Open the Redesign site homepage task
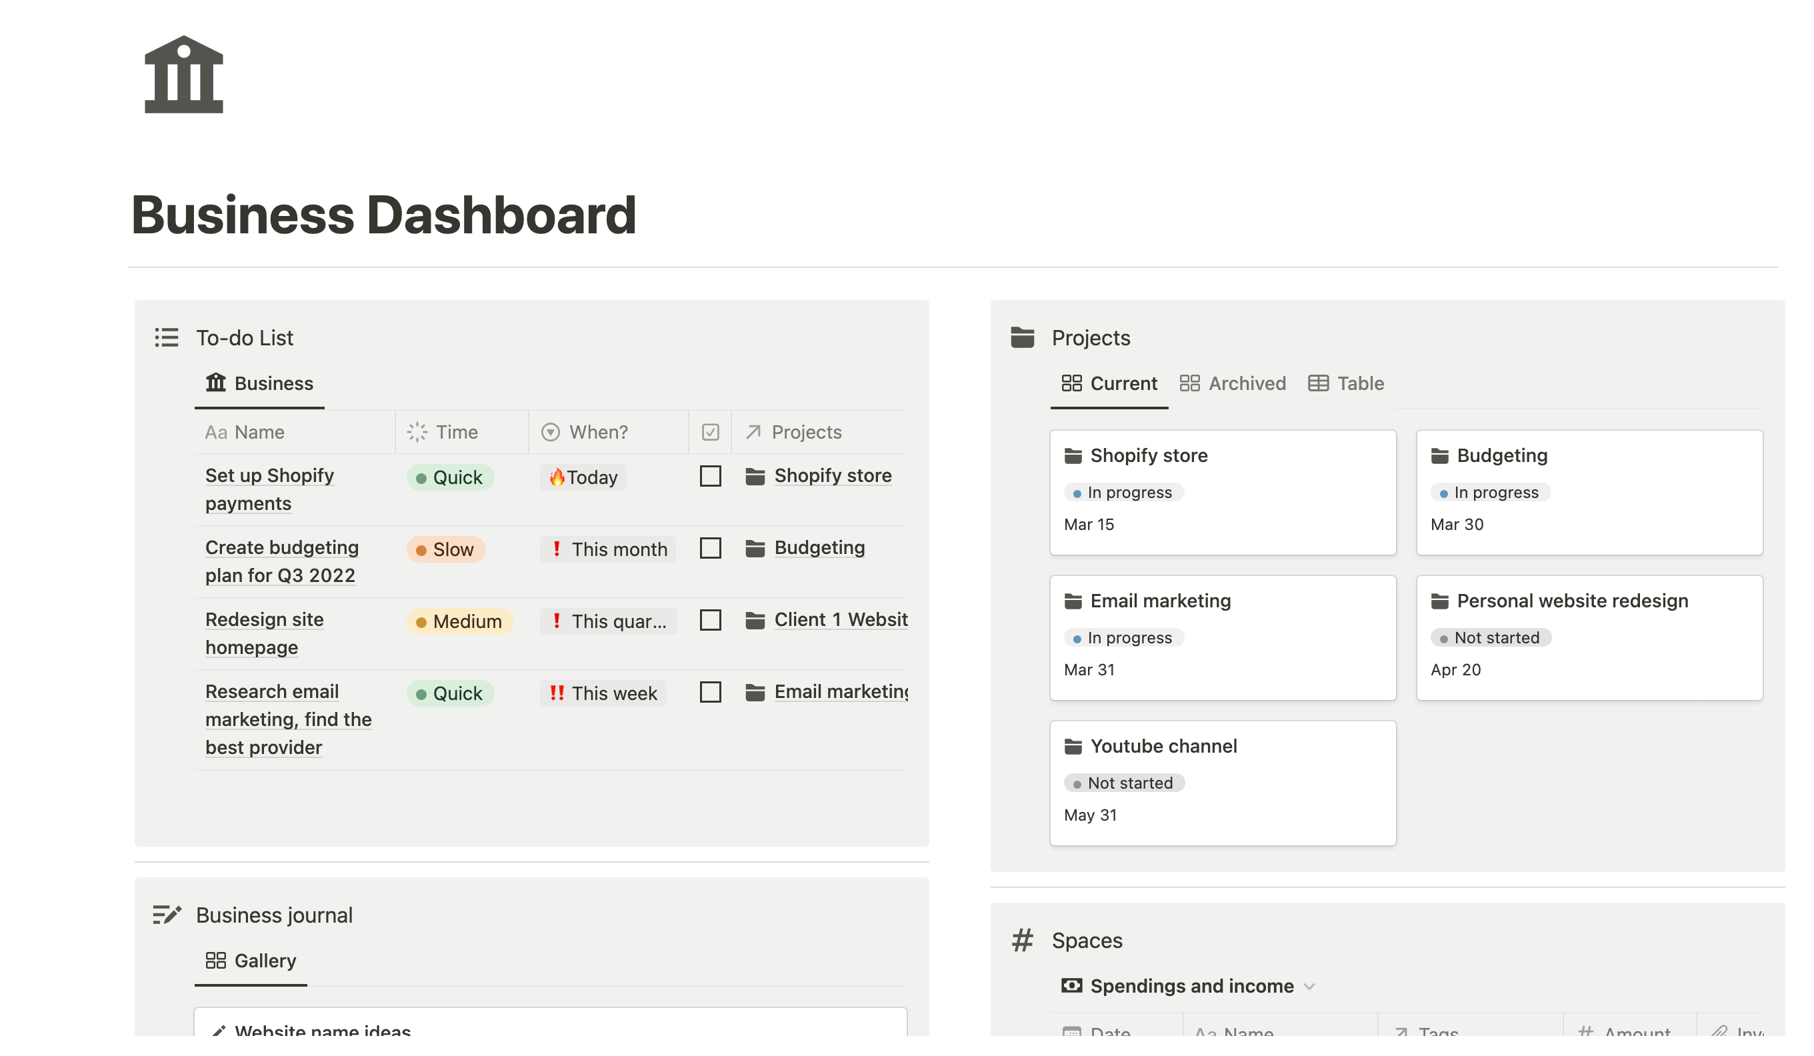 [x=264, y=633]
